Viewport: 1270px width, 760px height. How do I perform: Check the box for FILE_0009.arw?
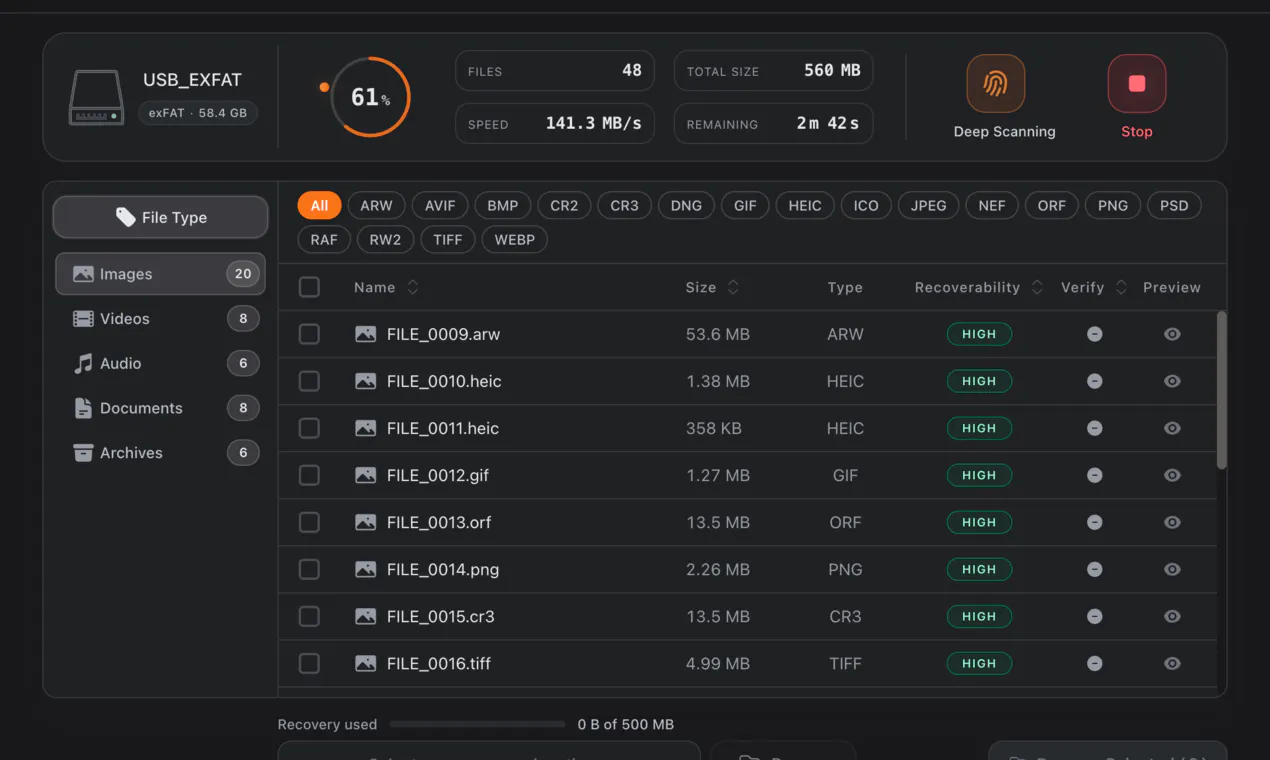(x=309, y=334)
